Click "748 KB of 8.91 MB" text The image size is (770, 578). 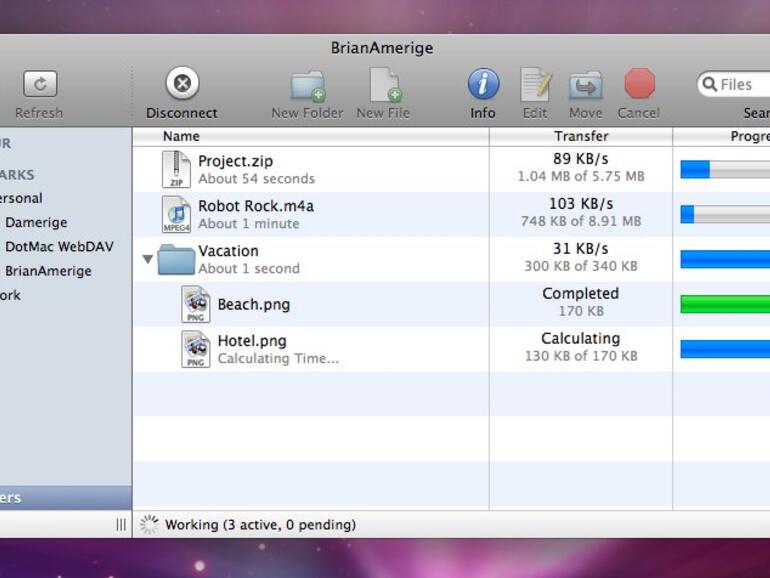[581, 221]
